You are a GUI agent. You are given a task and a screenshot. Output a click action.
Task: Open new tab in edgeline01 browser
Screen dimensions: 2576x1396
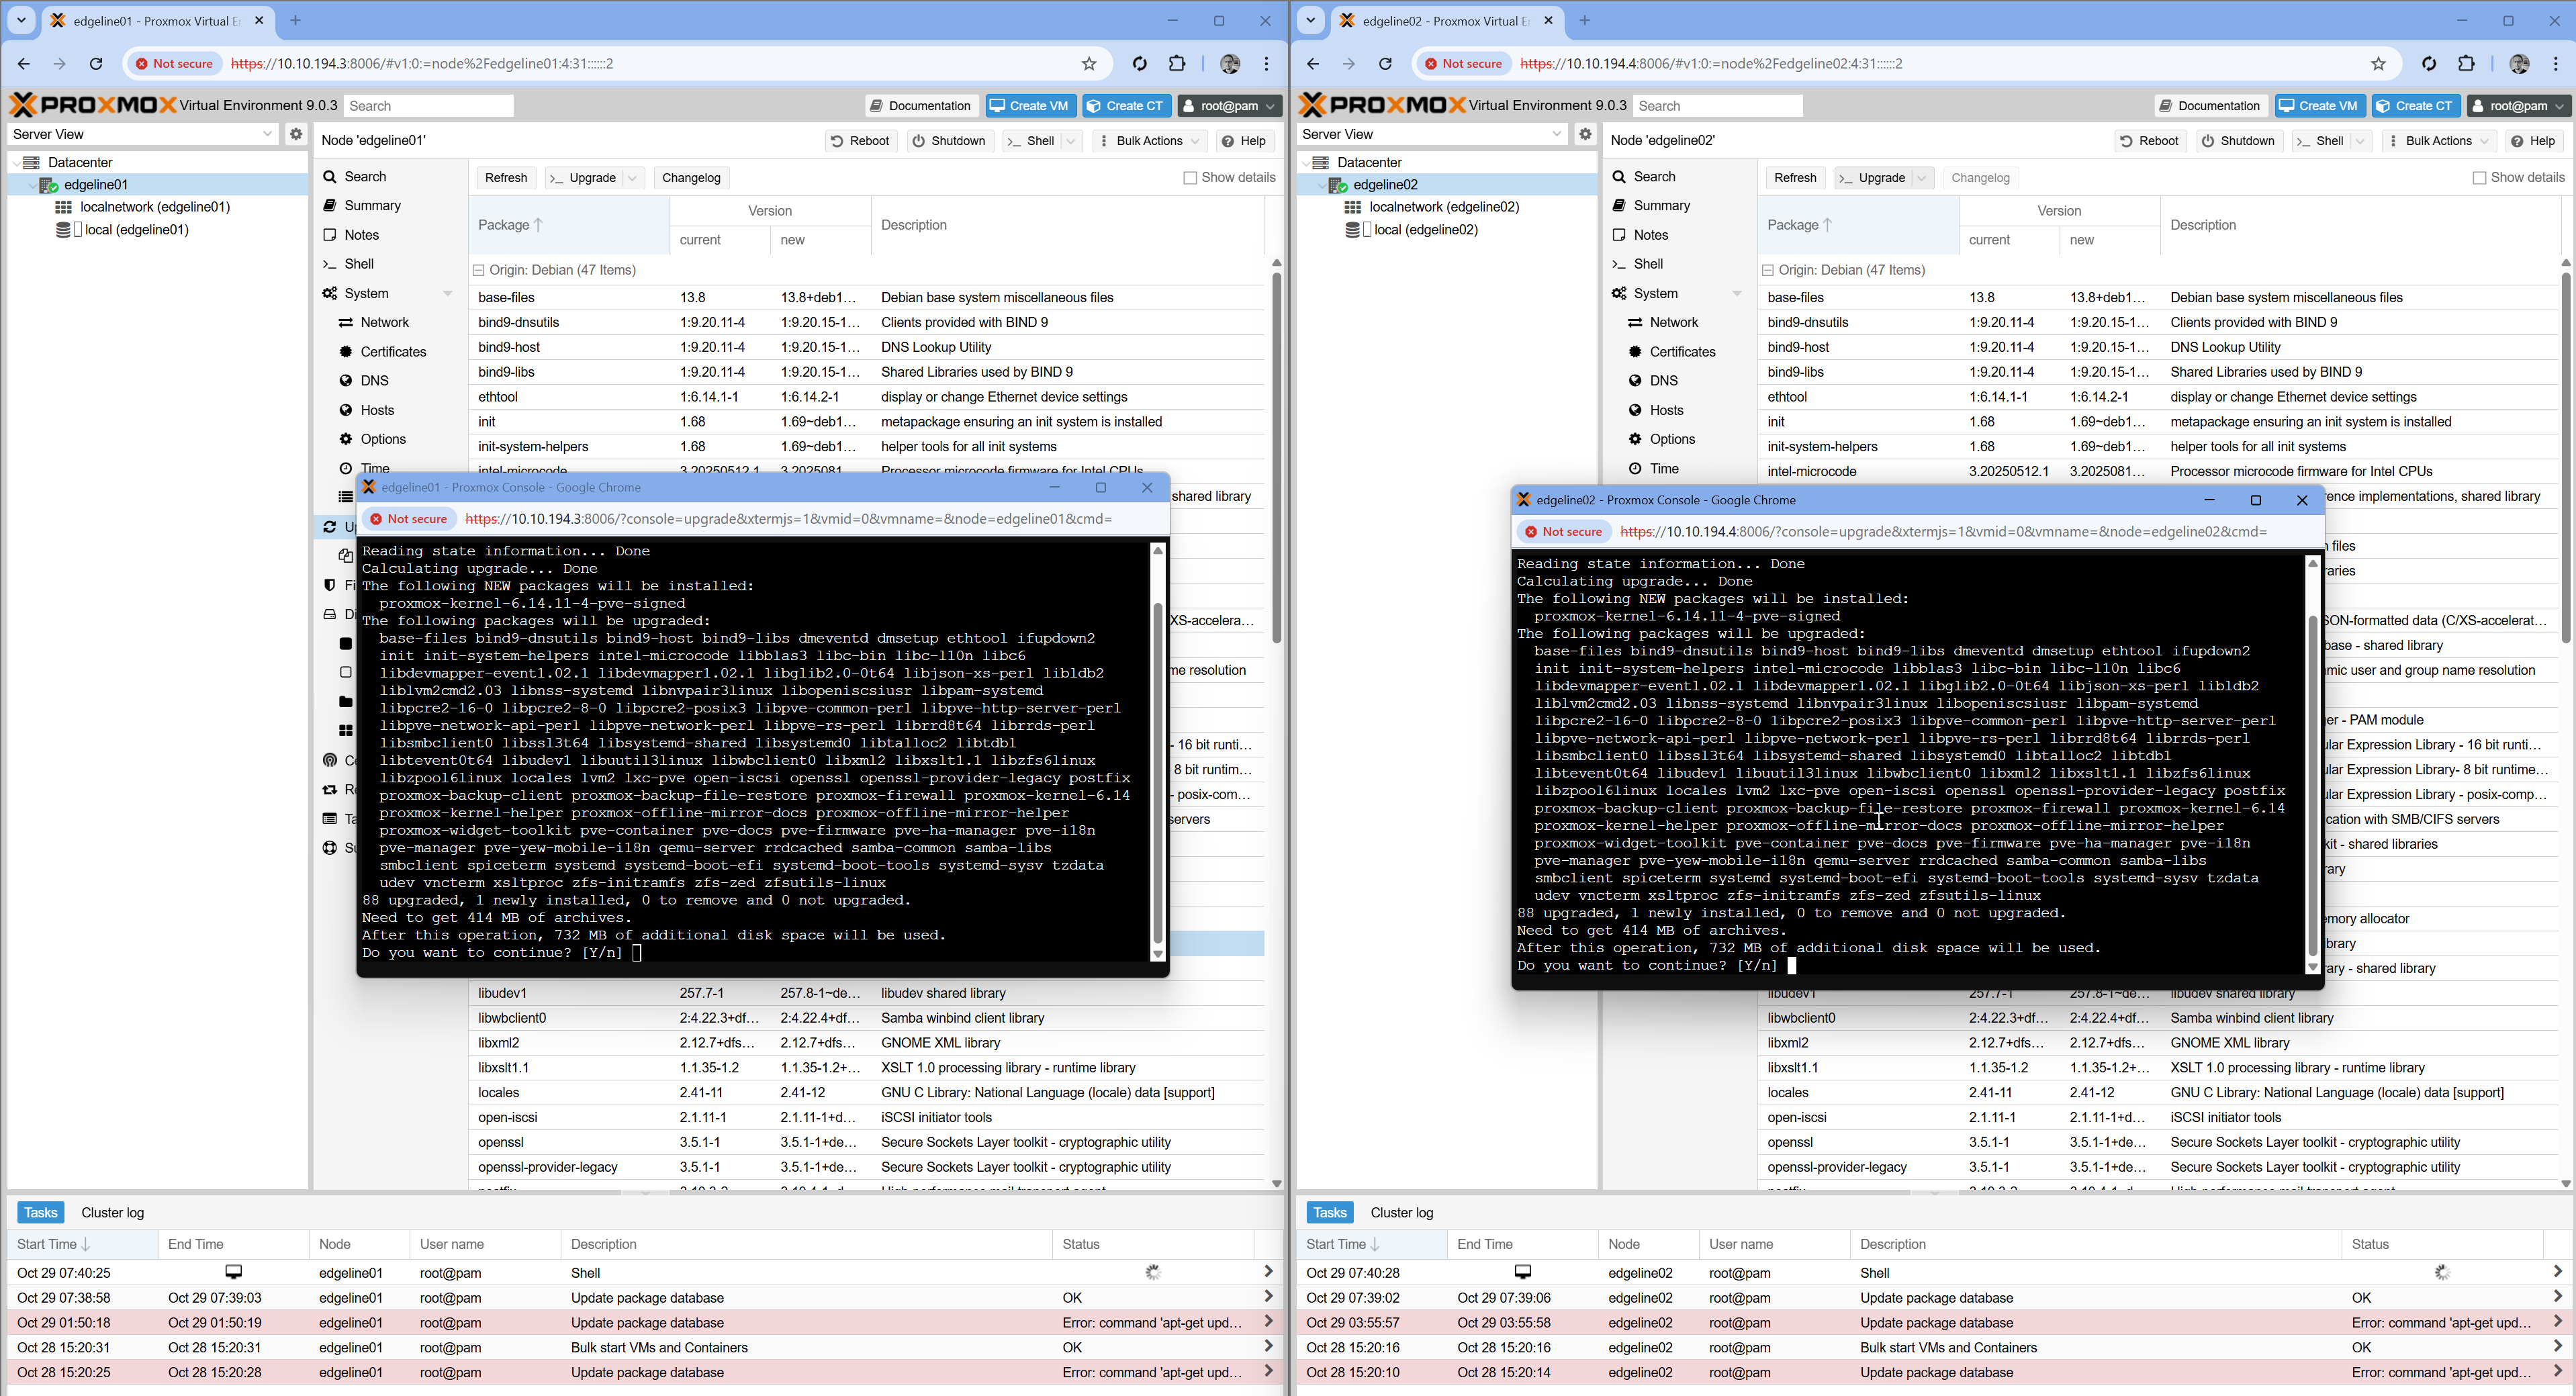click(x=295, y=20)
